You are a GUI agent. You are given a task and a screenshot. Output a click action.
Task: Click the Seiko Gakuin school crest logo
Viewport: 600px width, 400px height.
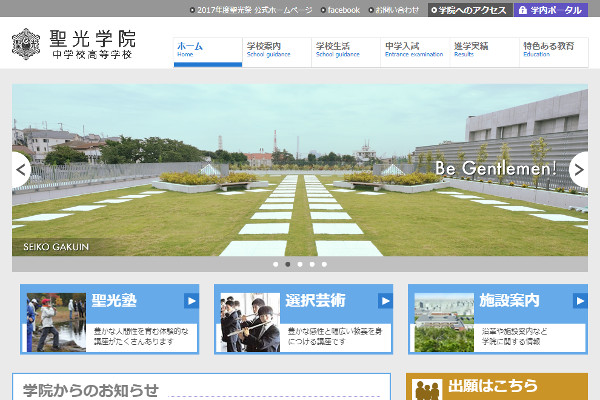pyautogui.click(x=26, y=44)
